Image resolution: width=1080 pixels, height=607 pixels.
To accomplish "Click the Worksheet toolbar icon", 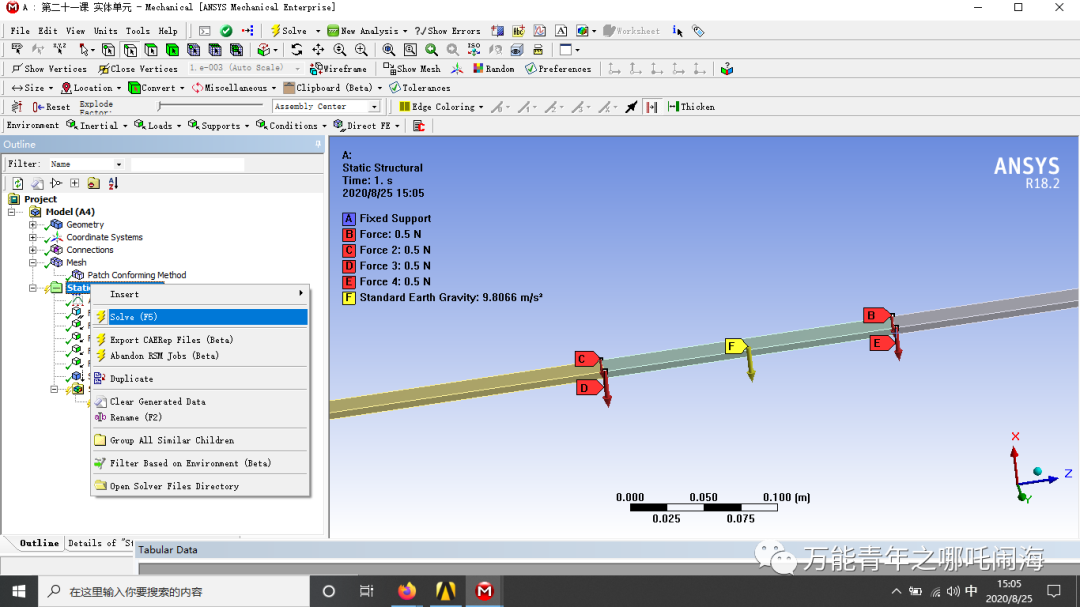I will 631,31.
